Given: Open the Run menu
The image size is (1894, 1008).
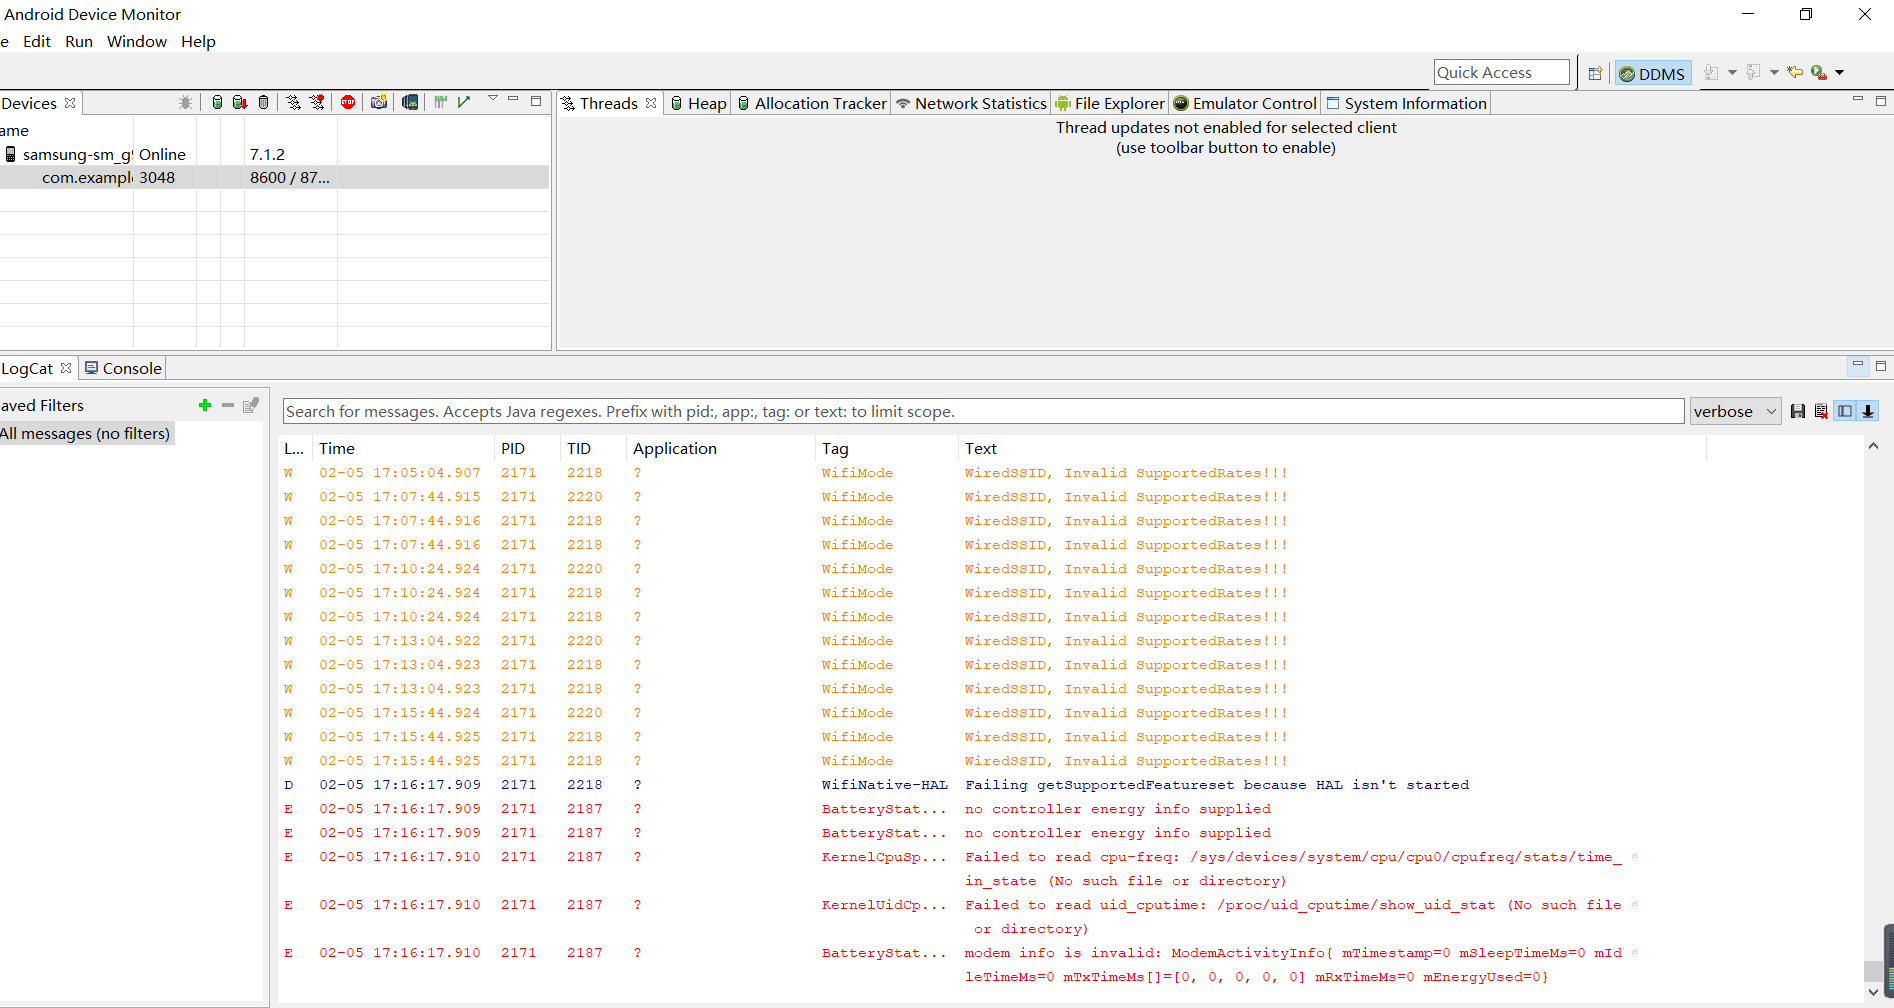Looking at the screenshot, I should 79,41.
